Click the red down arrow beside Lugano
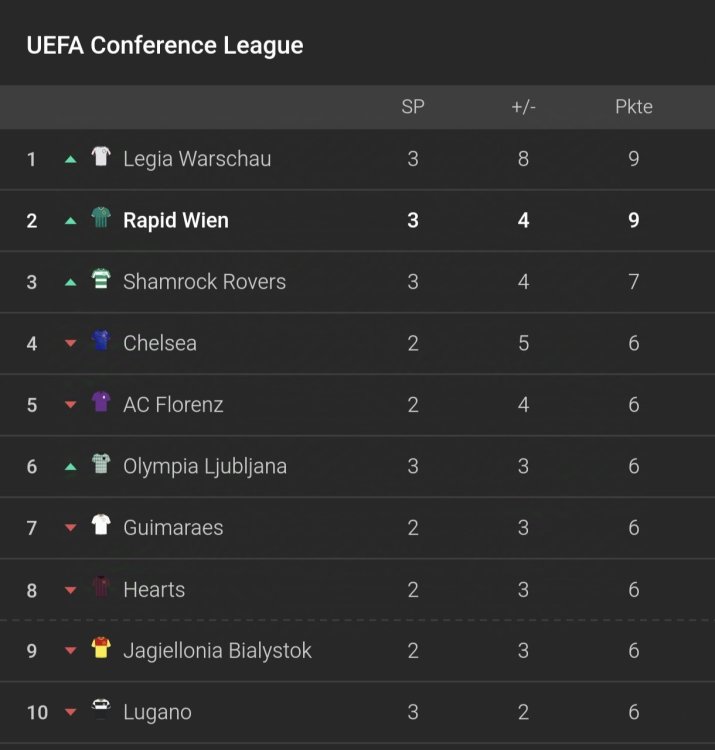 click(70, 713)
